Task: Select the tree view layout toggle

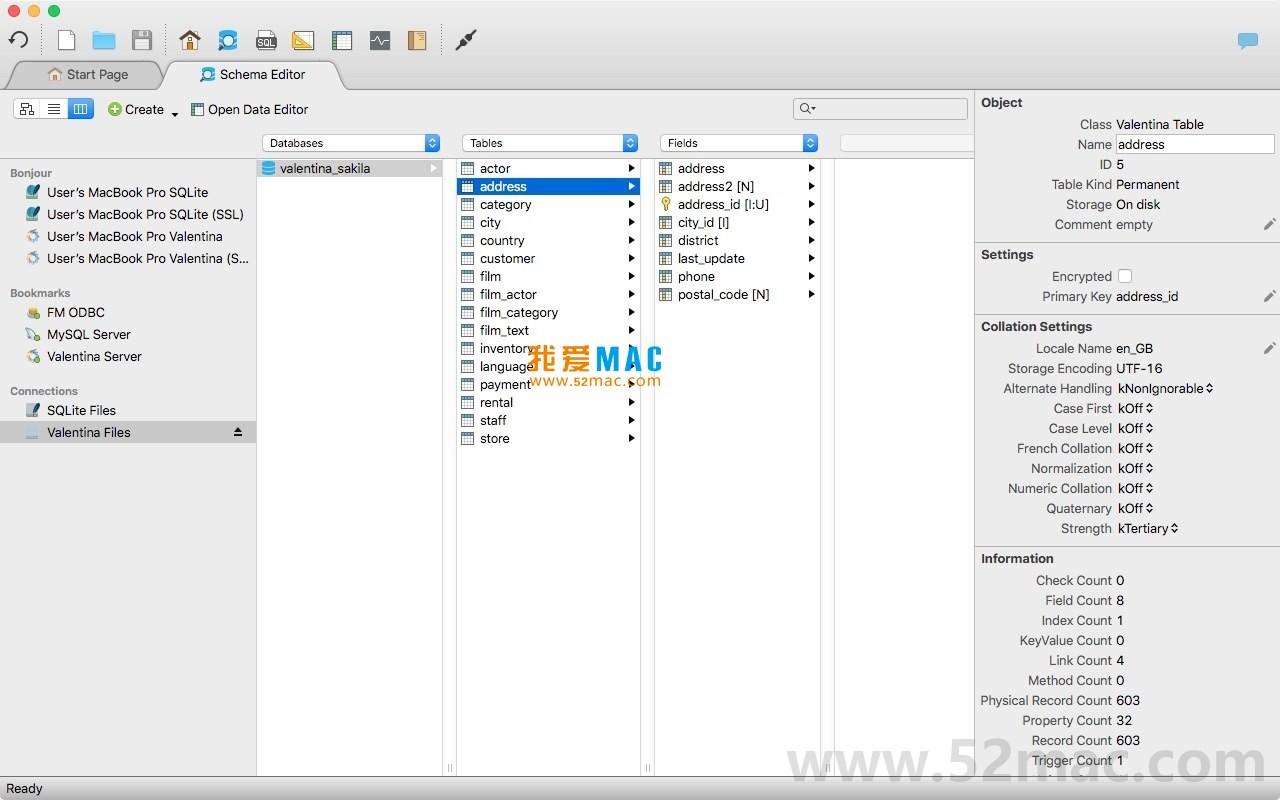Action: (27, 109)
